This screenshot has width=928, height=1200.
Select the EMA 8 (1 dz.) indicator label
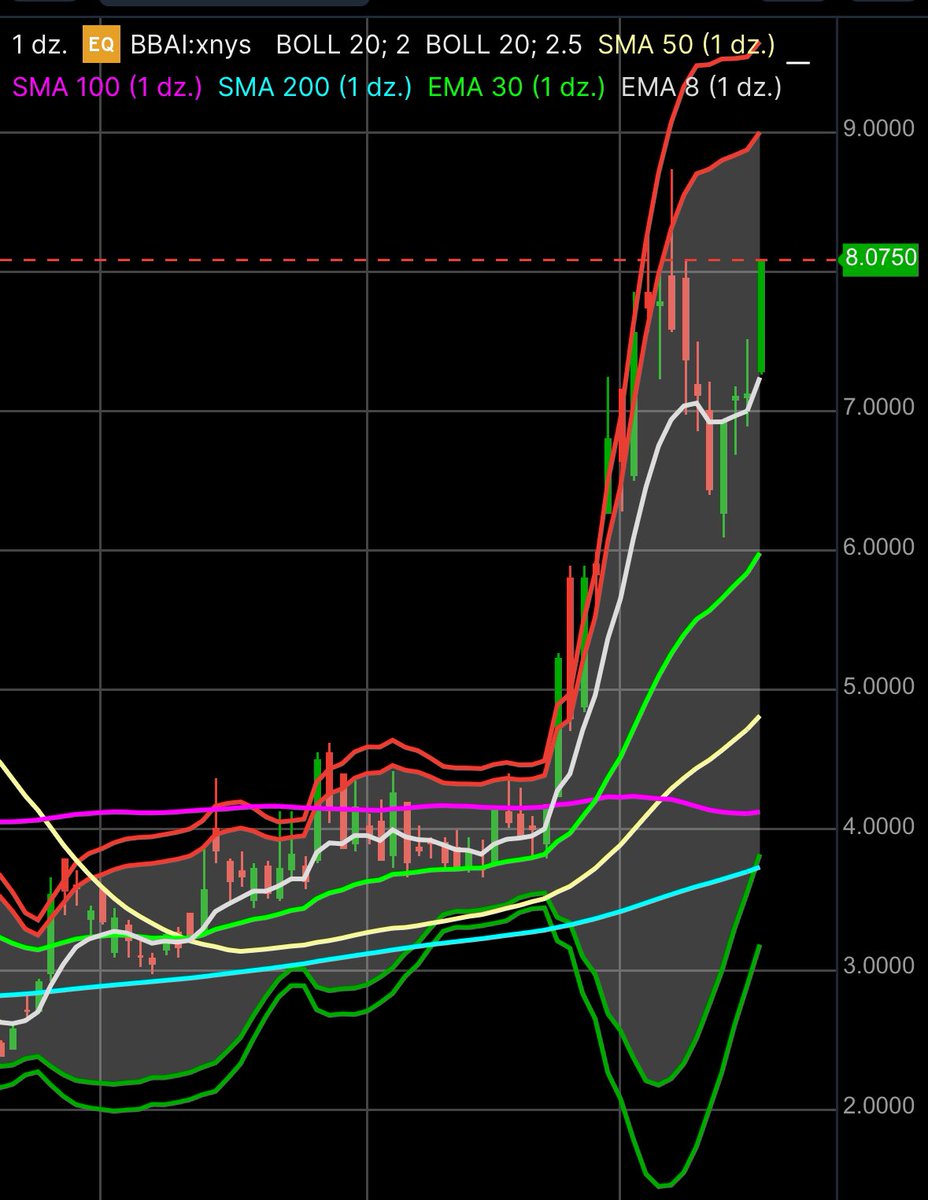701,87
